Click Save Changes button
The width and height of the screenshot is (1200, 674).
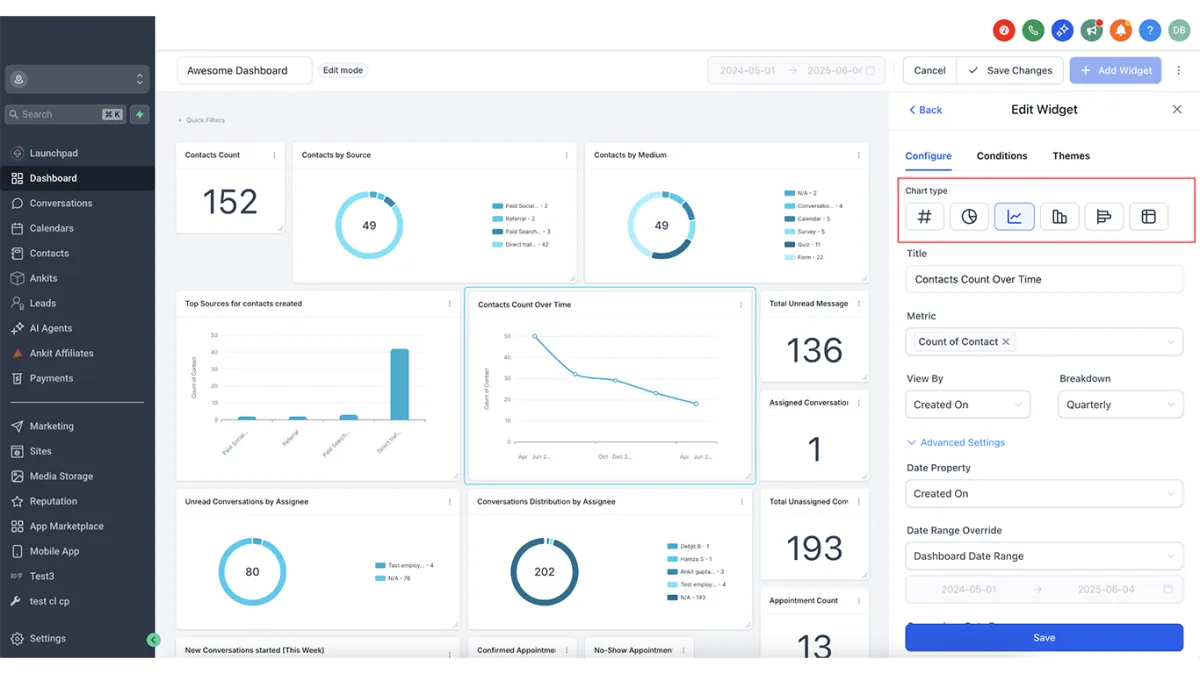click(1010, 70)
